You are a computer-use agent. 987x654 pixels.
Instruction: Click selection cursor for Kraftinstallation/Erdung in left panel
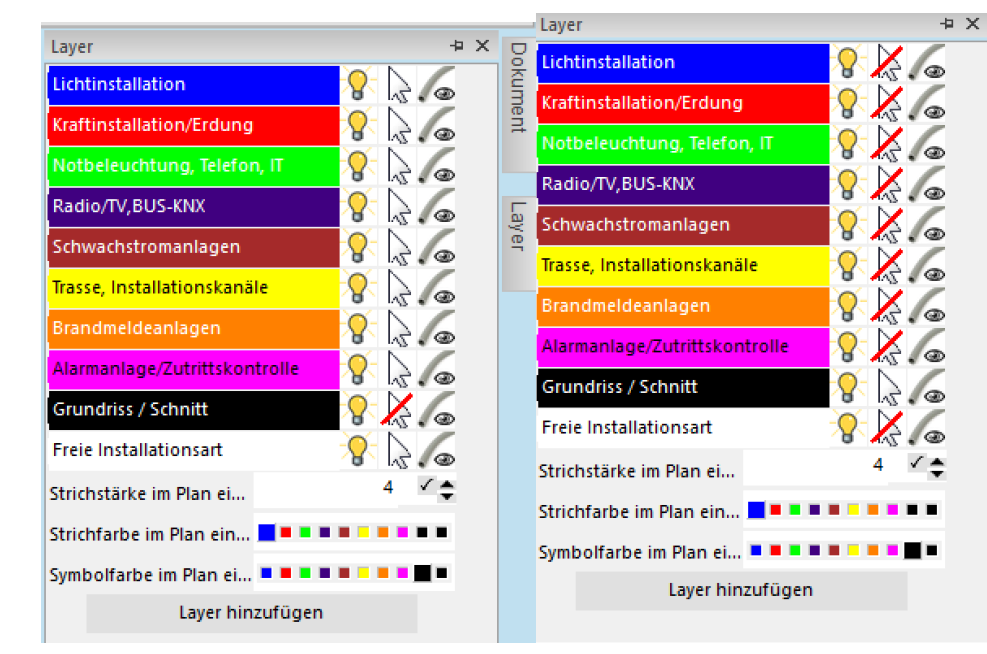pyautogui.click(x=399, y=126)
